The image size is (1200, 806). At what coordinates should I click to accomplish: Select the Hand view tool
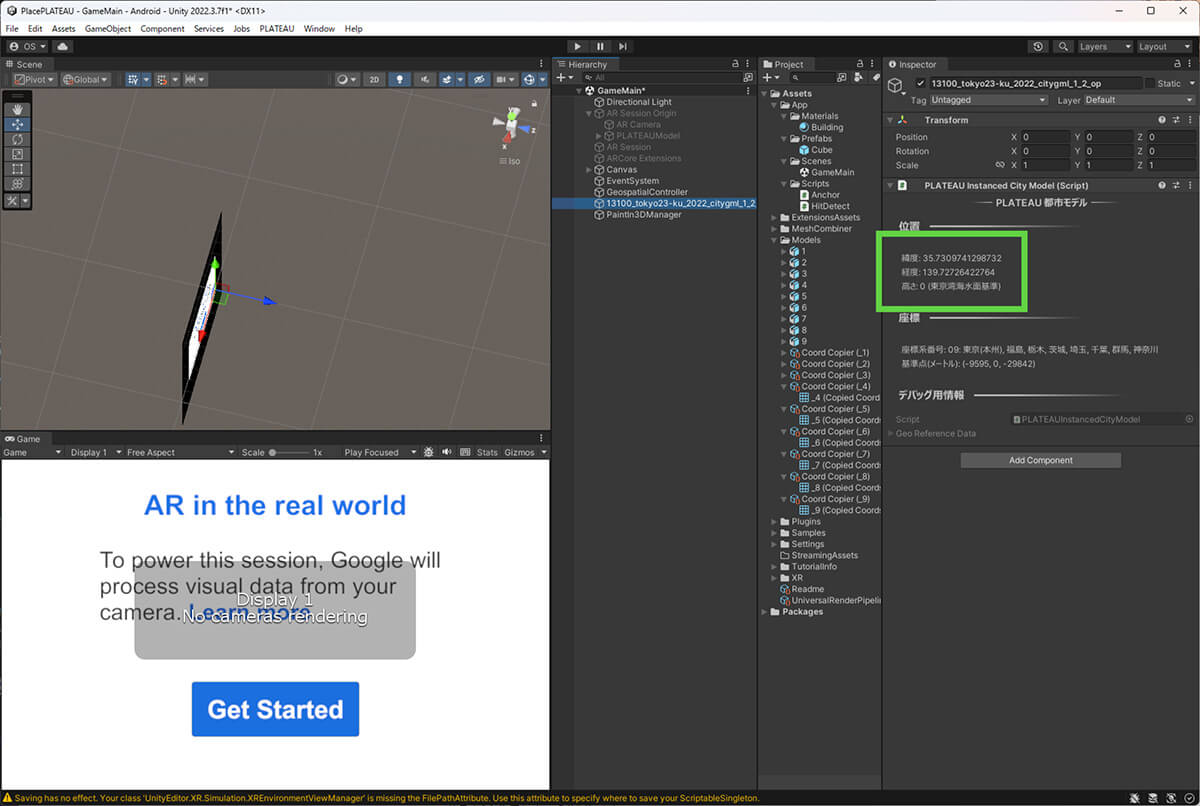17,109
